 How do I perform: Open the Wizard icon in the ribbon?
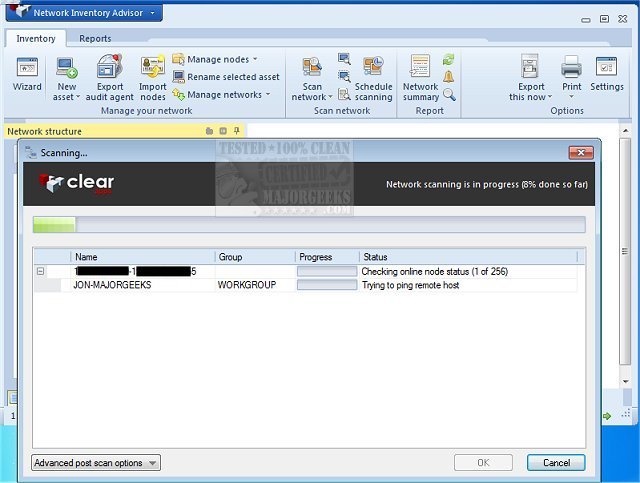click(27, 68)
